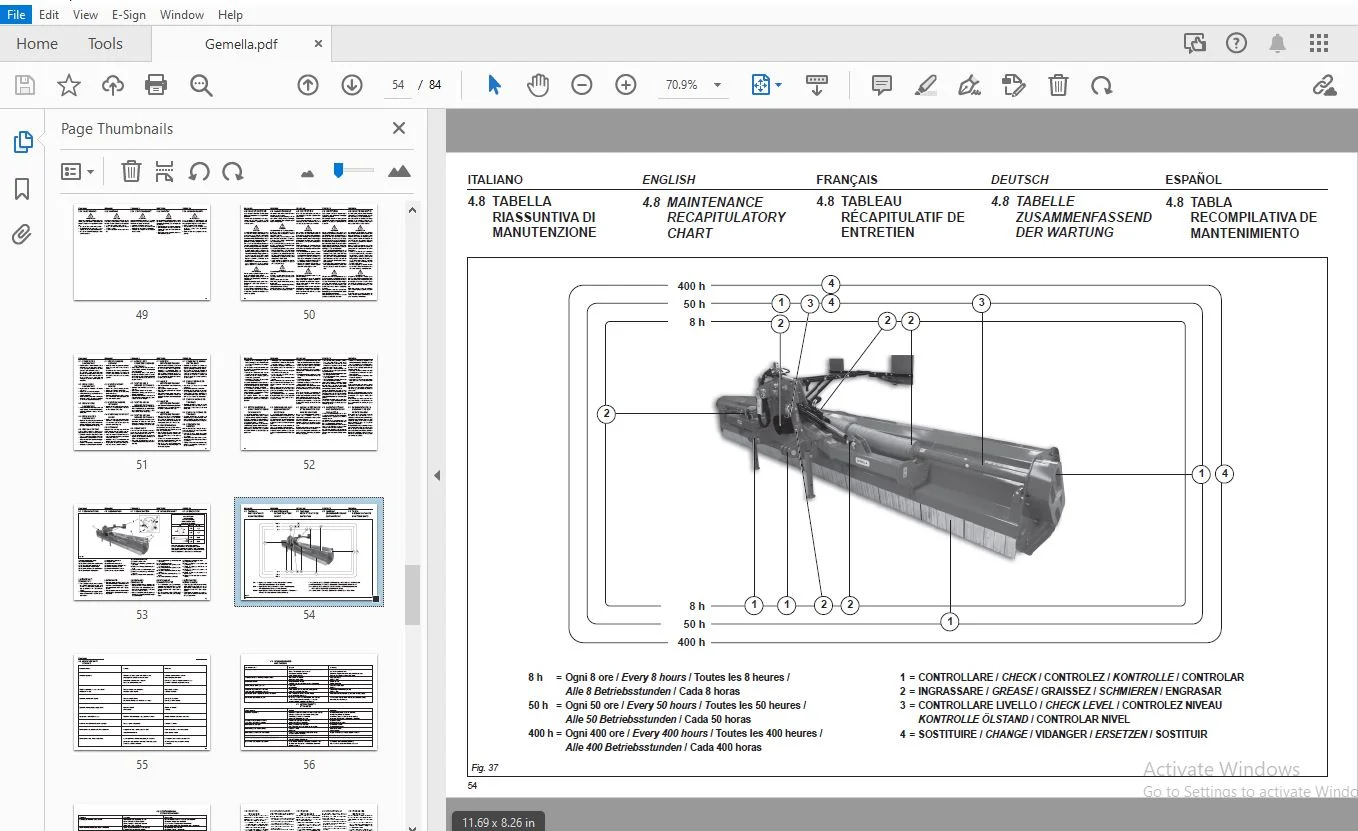1358x831 pixels.
Task: Delete selected pages in thumbnails panel
Action: 131,171
